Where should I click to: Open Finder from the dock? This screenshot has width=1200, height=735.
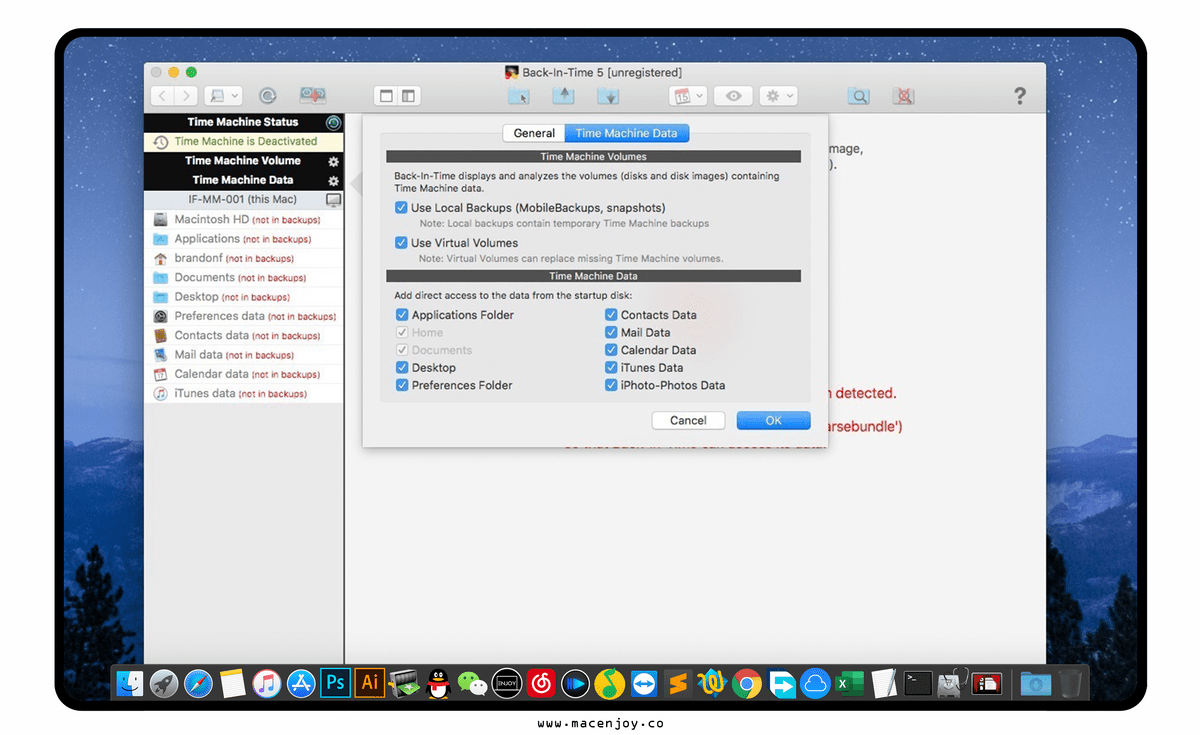click(130, 683)
